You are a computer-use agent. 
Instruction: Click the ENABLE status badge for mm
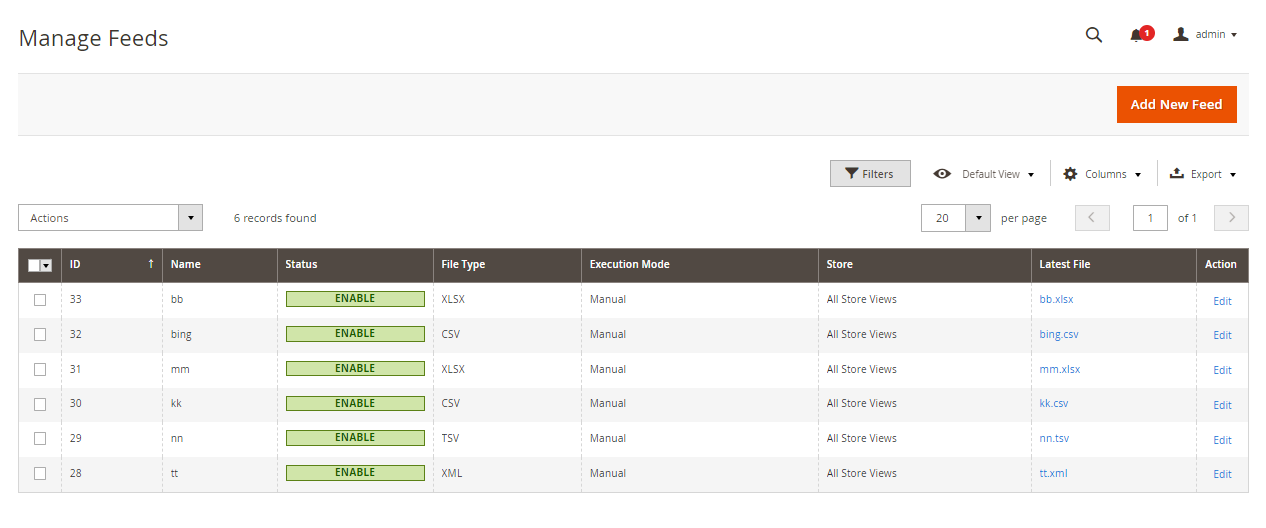pyautogui.click(x=355, y=369)
